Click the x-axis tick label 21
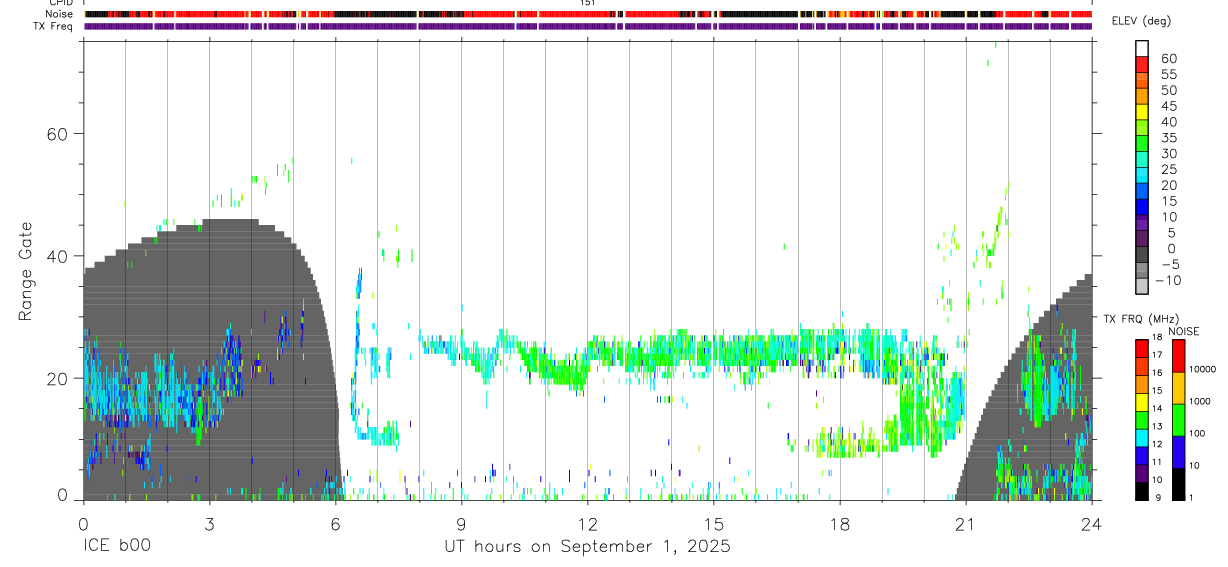 [x=965, y=522]
